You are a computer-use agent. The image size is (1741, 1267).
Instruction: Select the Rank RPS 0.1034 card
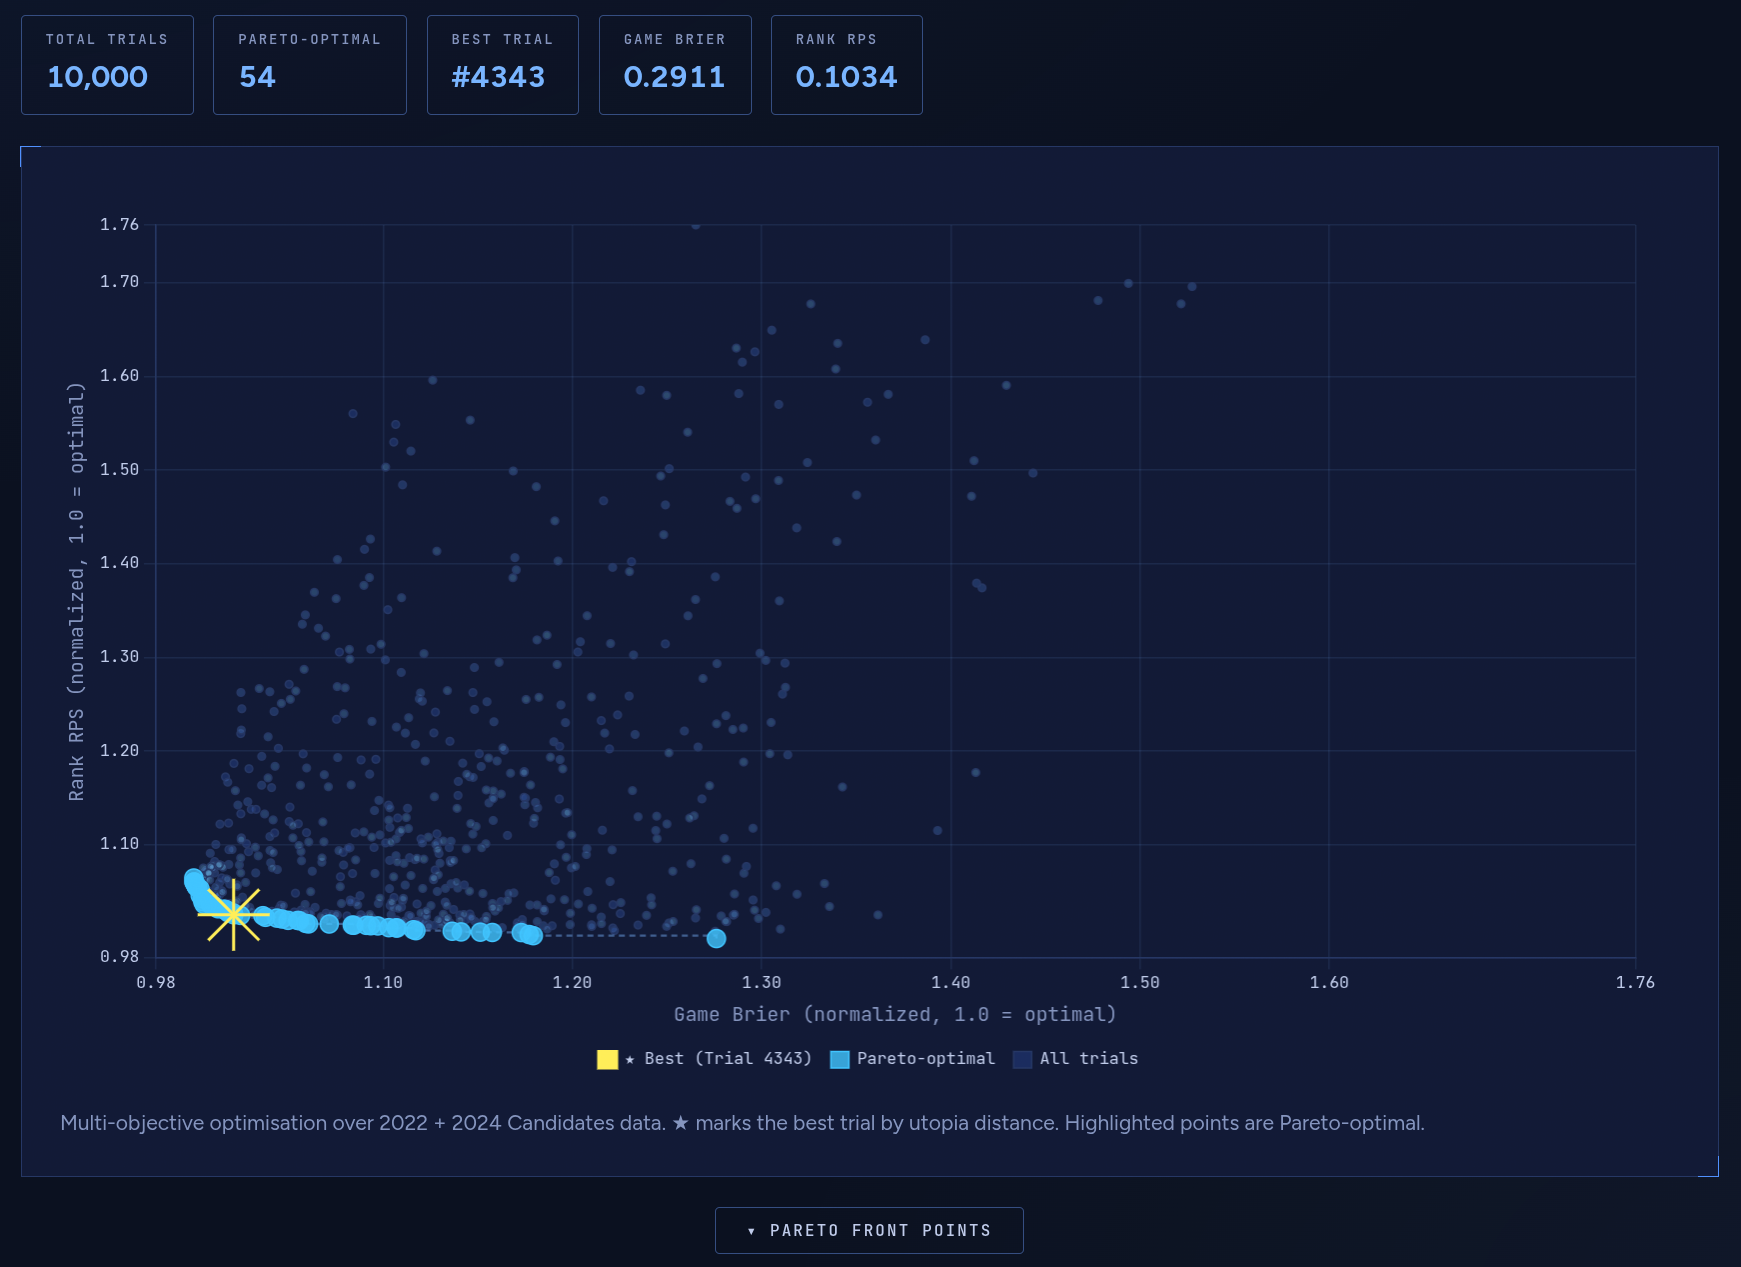pos(846,65)
